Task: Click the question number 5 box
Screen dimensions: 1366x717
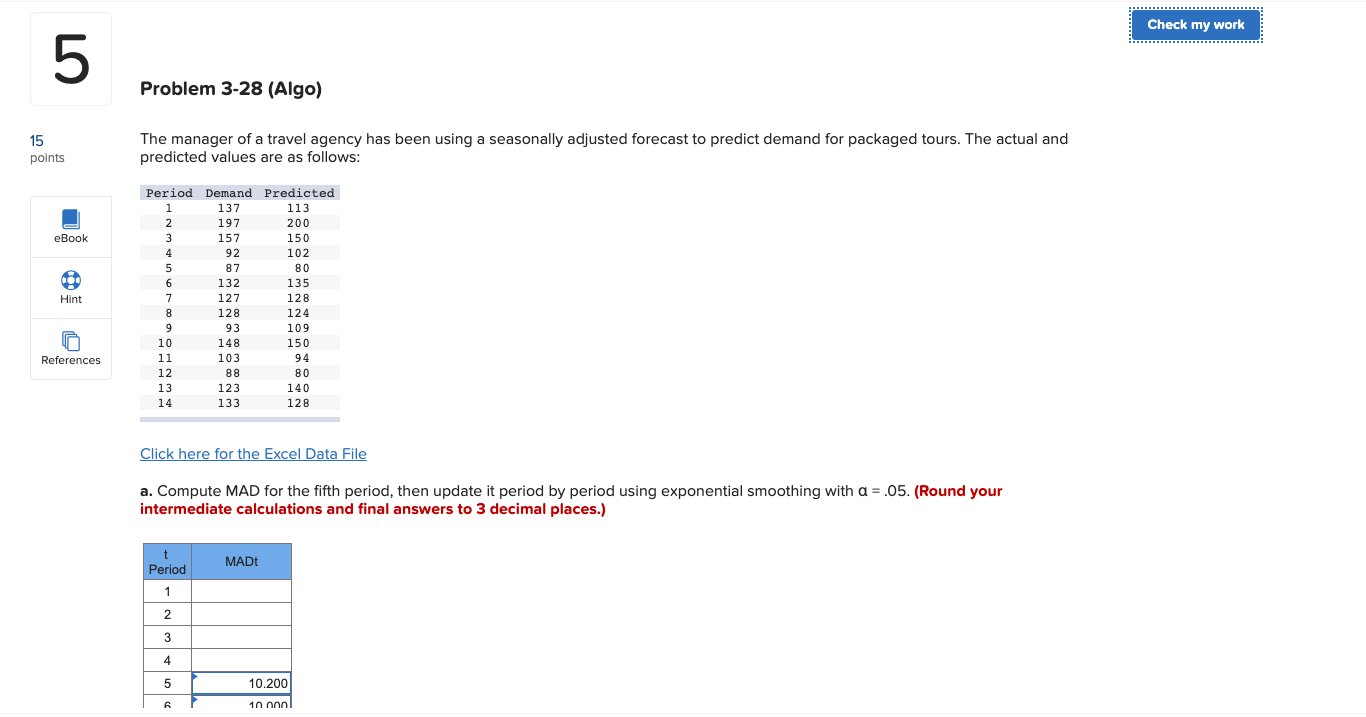Action: [x=70, y=58]
